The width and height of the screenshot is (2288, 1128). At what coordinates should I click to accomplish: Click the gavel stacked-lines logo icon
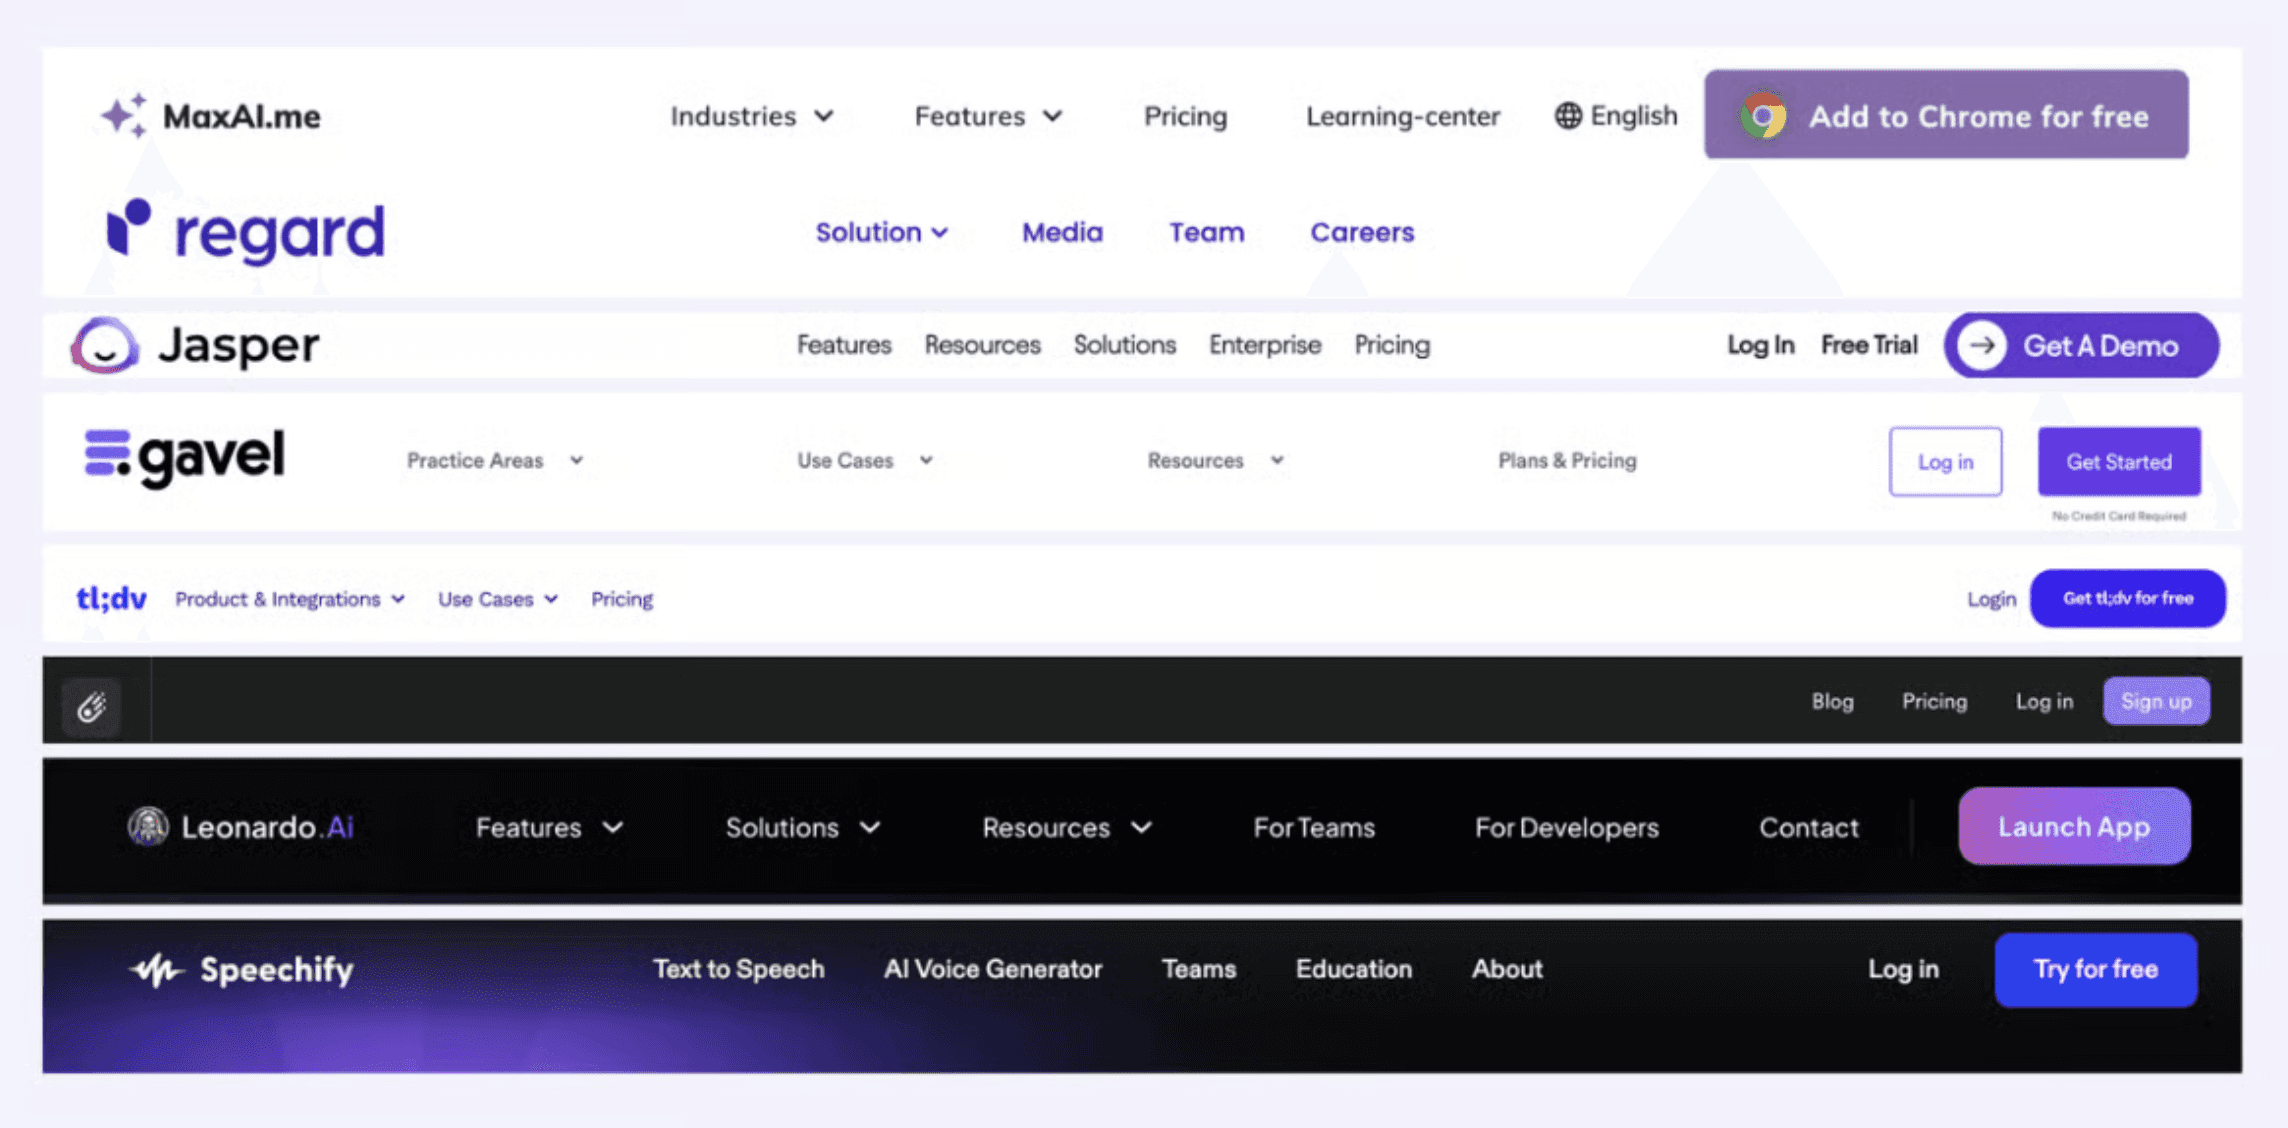[108, 453]
